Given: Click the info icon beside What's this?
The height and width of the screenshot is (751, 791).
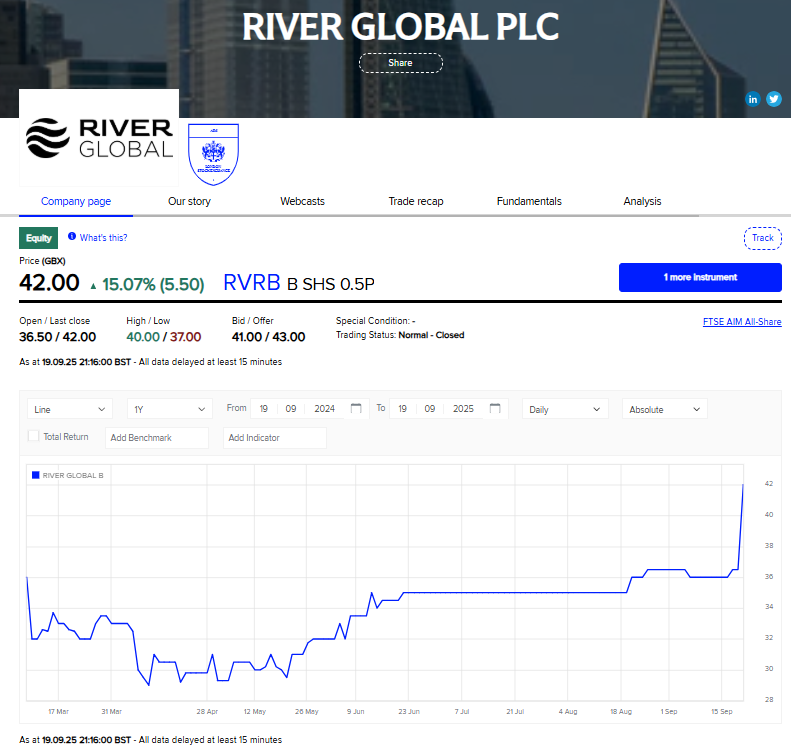Looking at the screenshot, I should tap(72, 236).
